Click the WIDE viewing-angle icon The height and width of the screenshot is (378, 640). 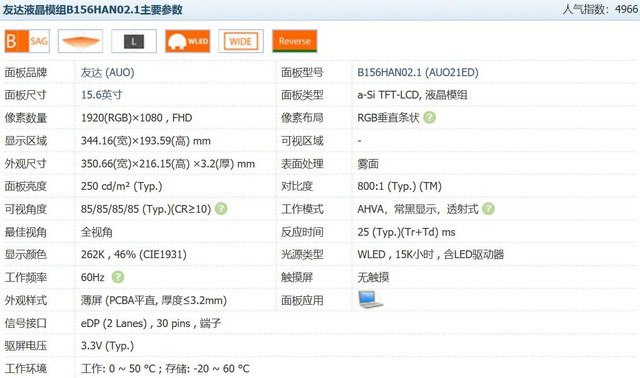pyautogui.click(x=241, y=41)
